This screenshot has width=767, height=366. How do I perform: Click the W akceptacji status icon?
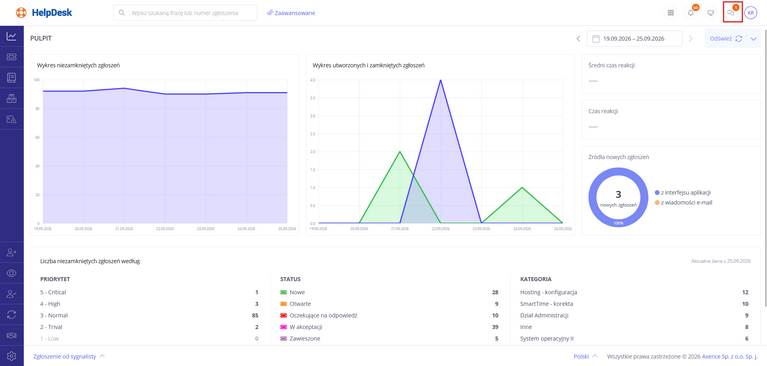[284, 327]
